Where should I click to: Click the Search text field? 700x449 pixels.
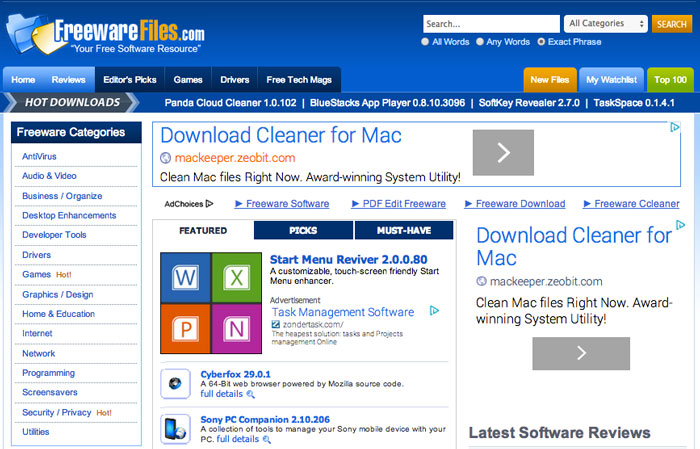pyautogui.click(x=491, y=24)
